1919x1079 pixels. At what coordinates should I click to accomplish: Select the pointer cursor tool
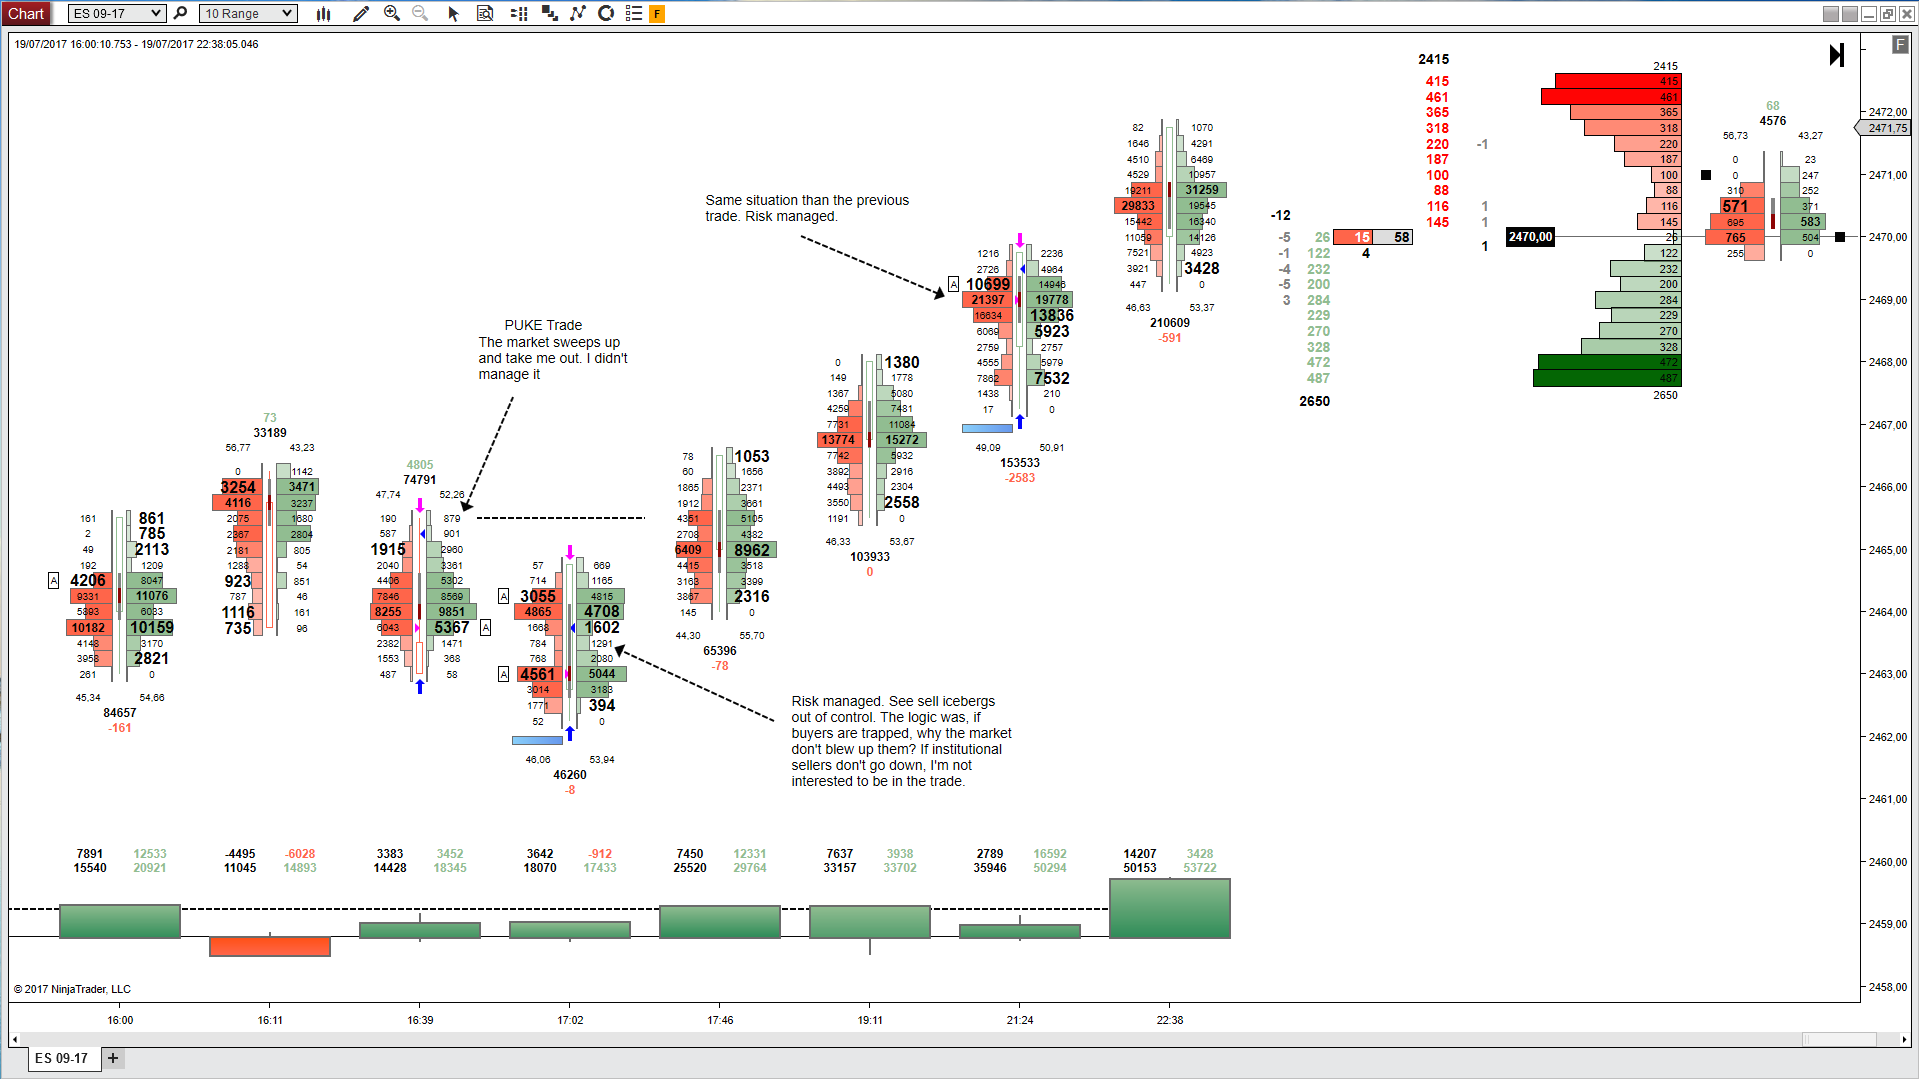453,13
